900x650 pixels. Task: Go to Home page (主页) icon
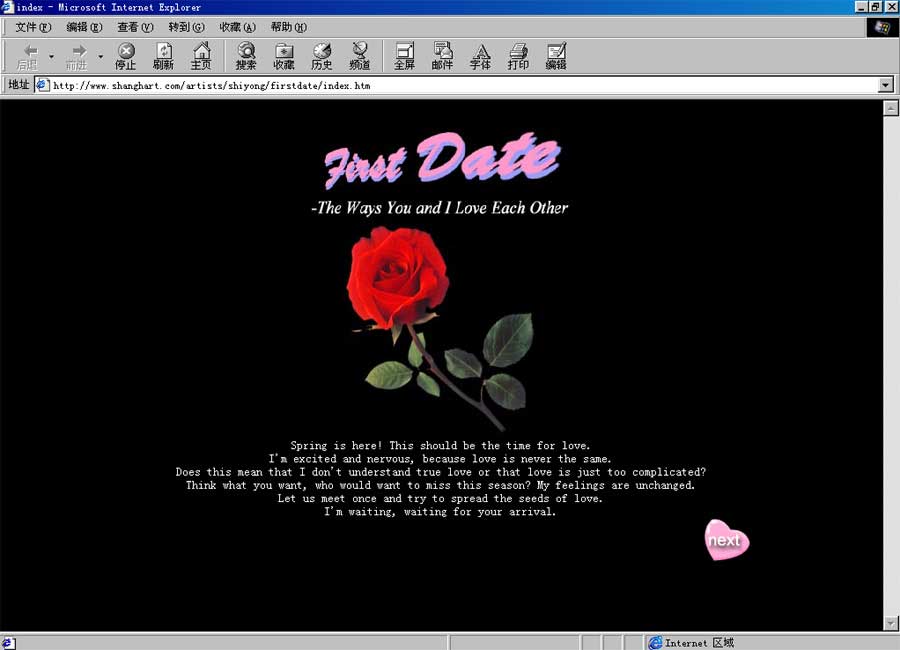(x=201, y=56)
